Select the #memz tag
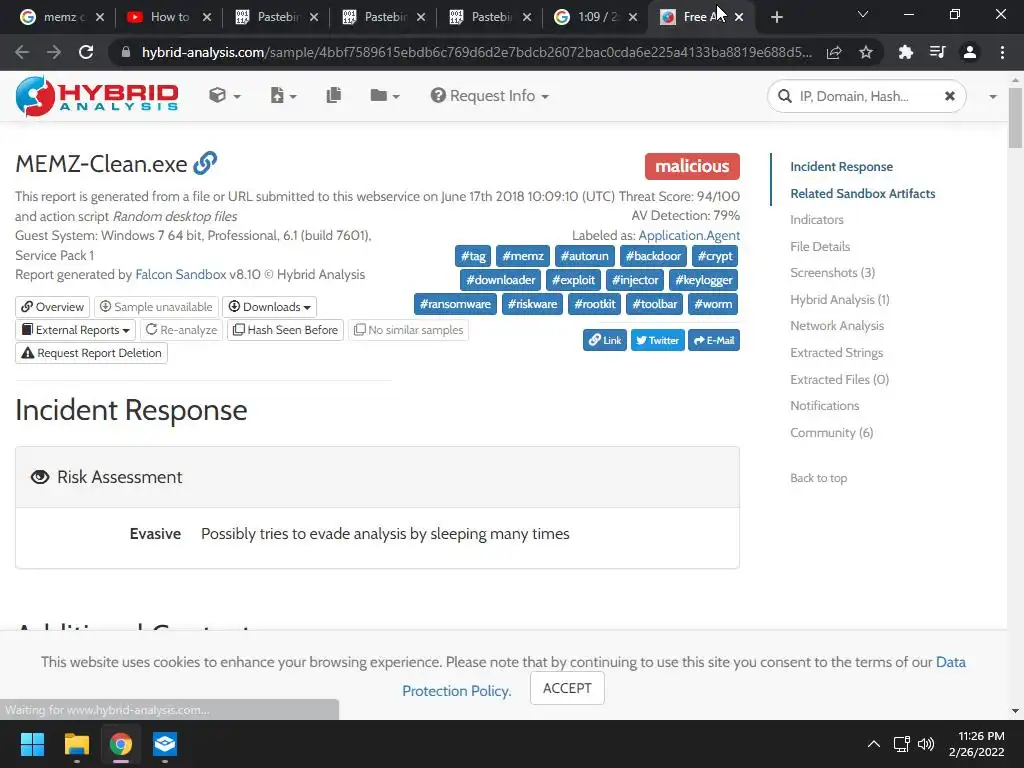Screen dimensions: 1024x768 click(523, 256)
